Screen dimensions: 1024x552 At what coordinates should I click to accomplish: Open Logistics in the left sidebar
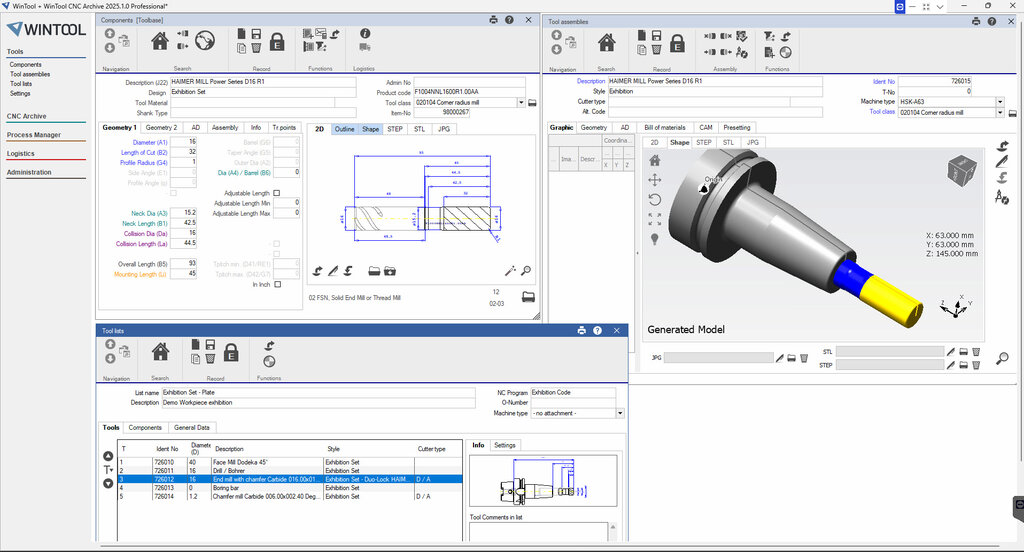point(20,154)
